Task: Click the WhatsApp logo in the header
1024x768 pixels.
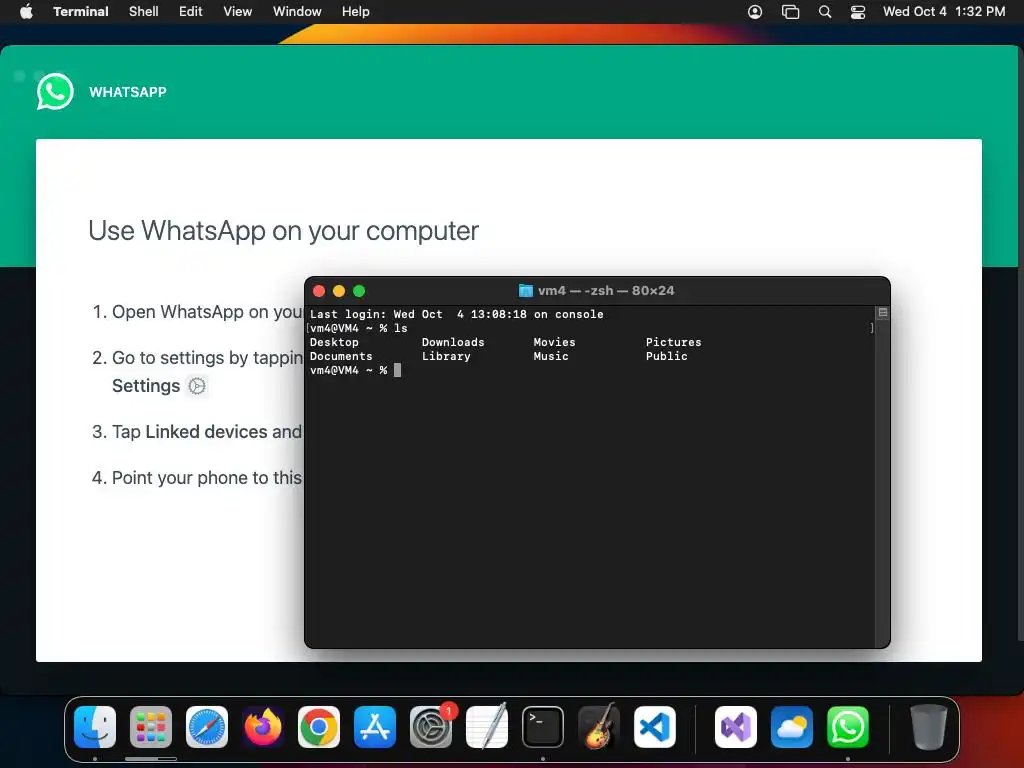Action: 55,91
